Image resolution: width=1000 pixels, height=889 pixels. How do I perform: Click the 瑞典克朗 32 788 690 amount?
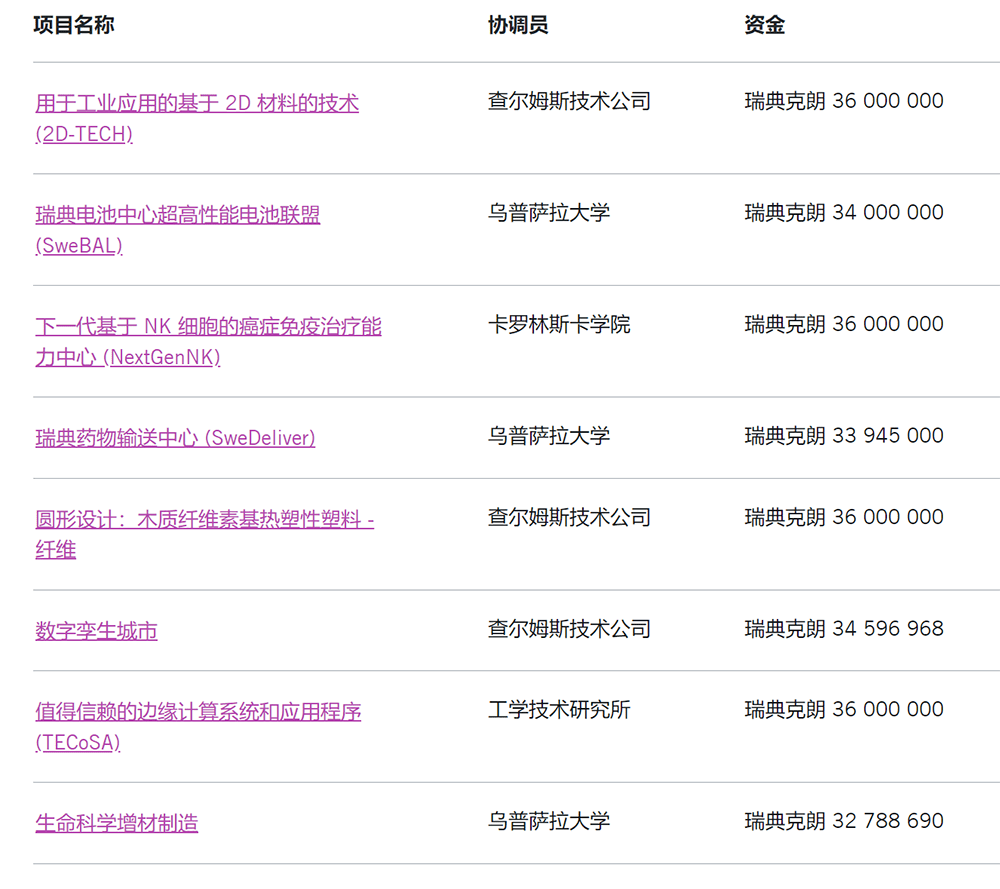[844, 821]
